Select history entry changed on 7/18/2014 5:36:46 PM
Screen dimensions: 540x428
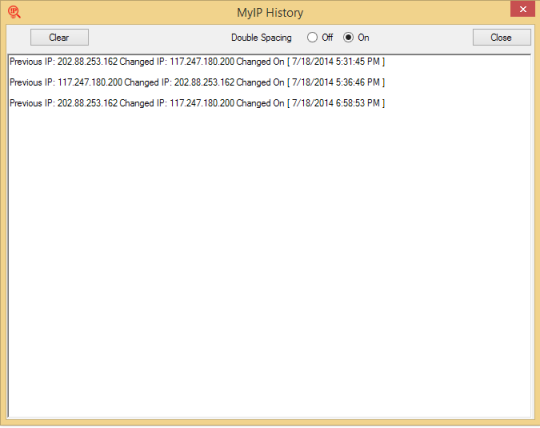[197, 82]
